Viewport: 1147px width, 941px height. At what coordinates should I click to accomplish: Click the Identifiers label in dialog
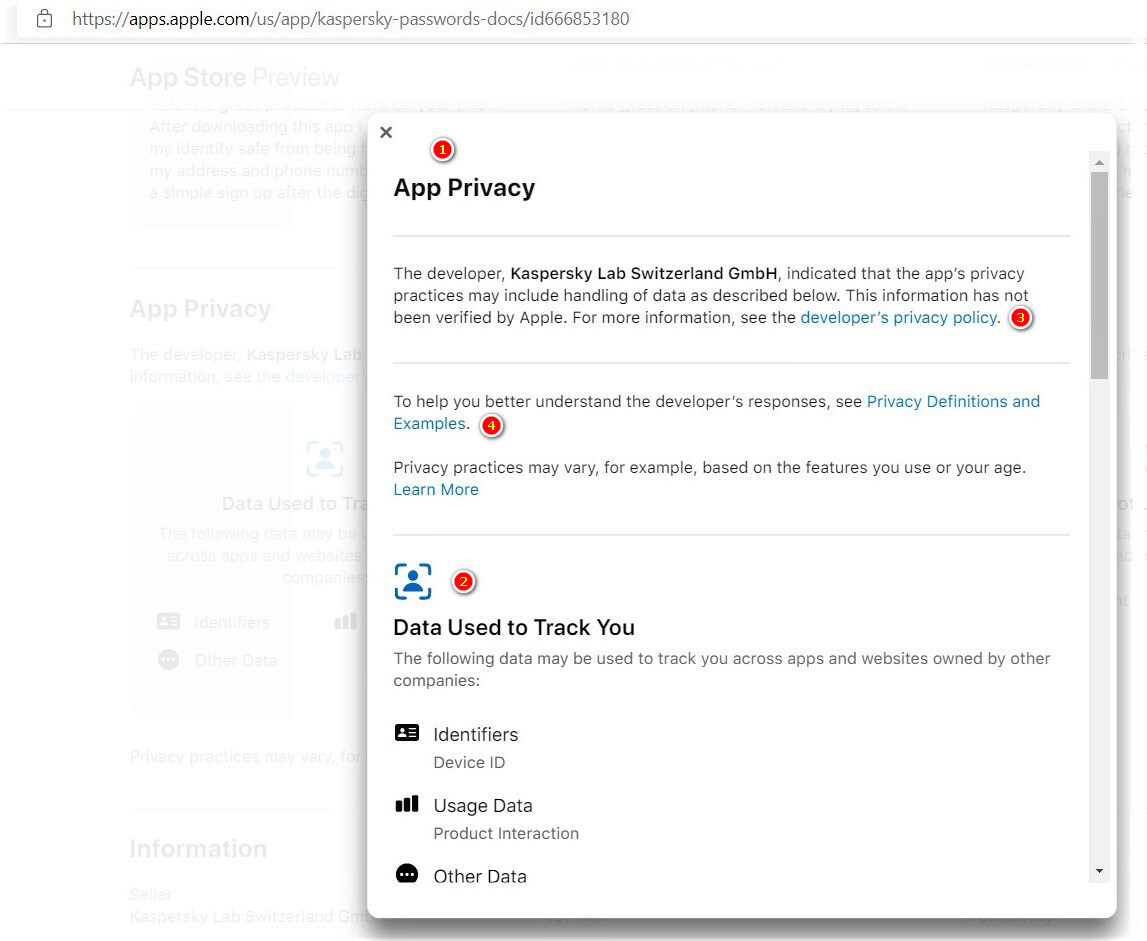click(x=475, y=734)
